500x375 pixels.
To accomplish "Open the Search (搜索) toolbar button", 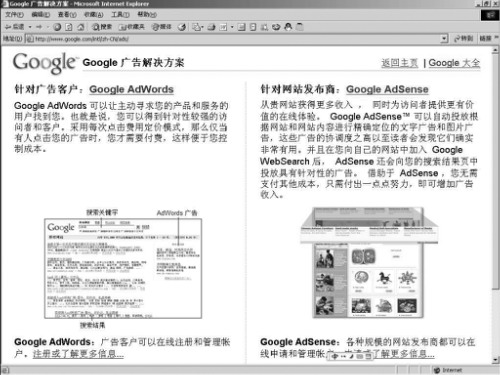I will (x=102, y=27).
